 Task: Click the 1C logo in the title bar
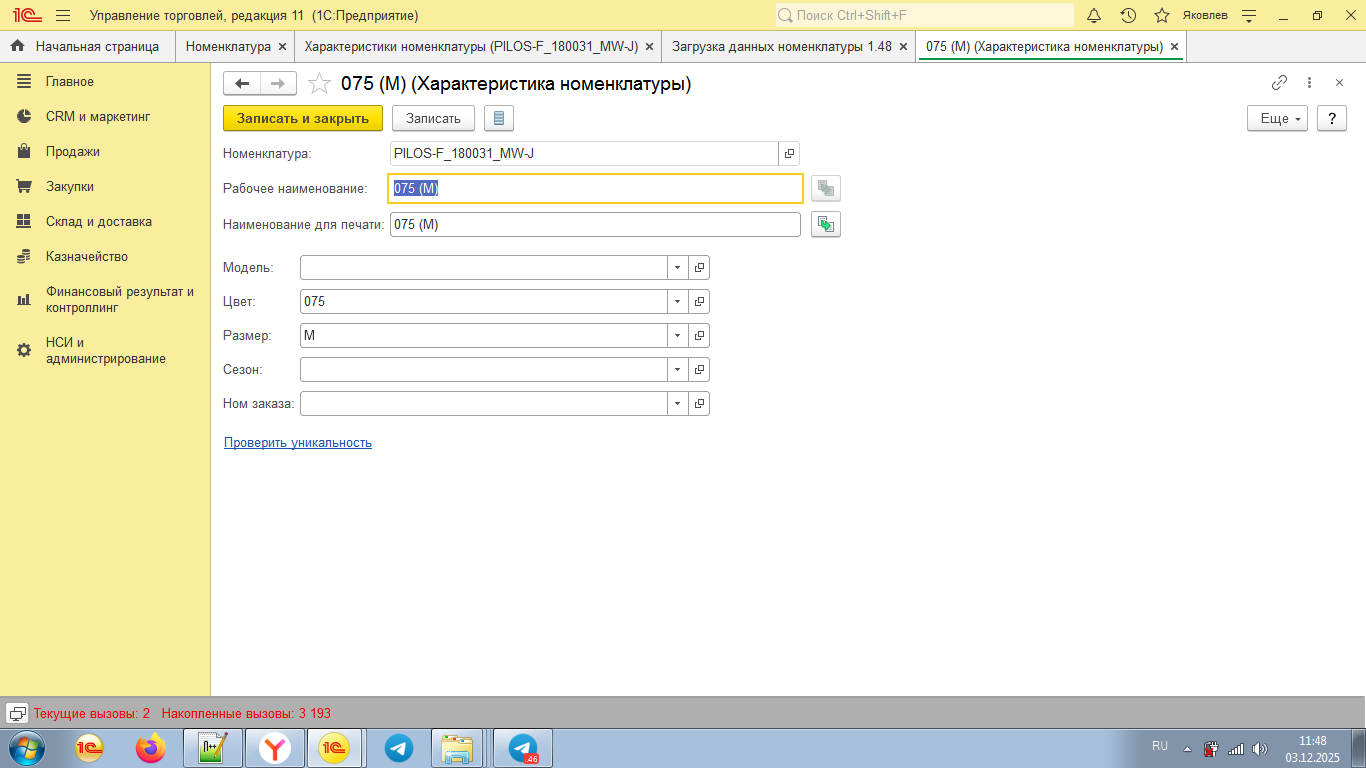pyautogui.click(x=26, y=16)
